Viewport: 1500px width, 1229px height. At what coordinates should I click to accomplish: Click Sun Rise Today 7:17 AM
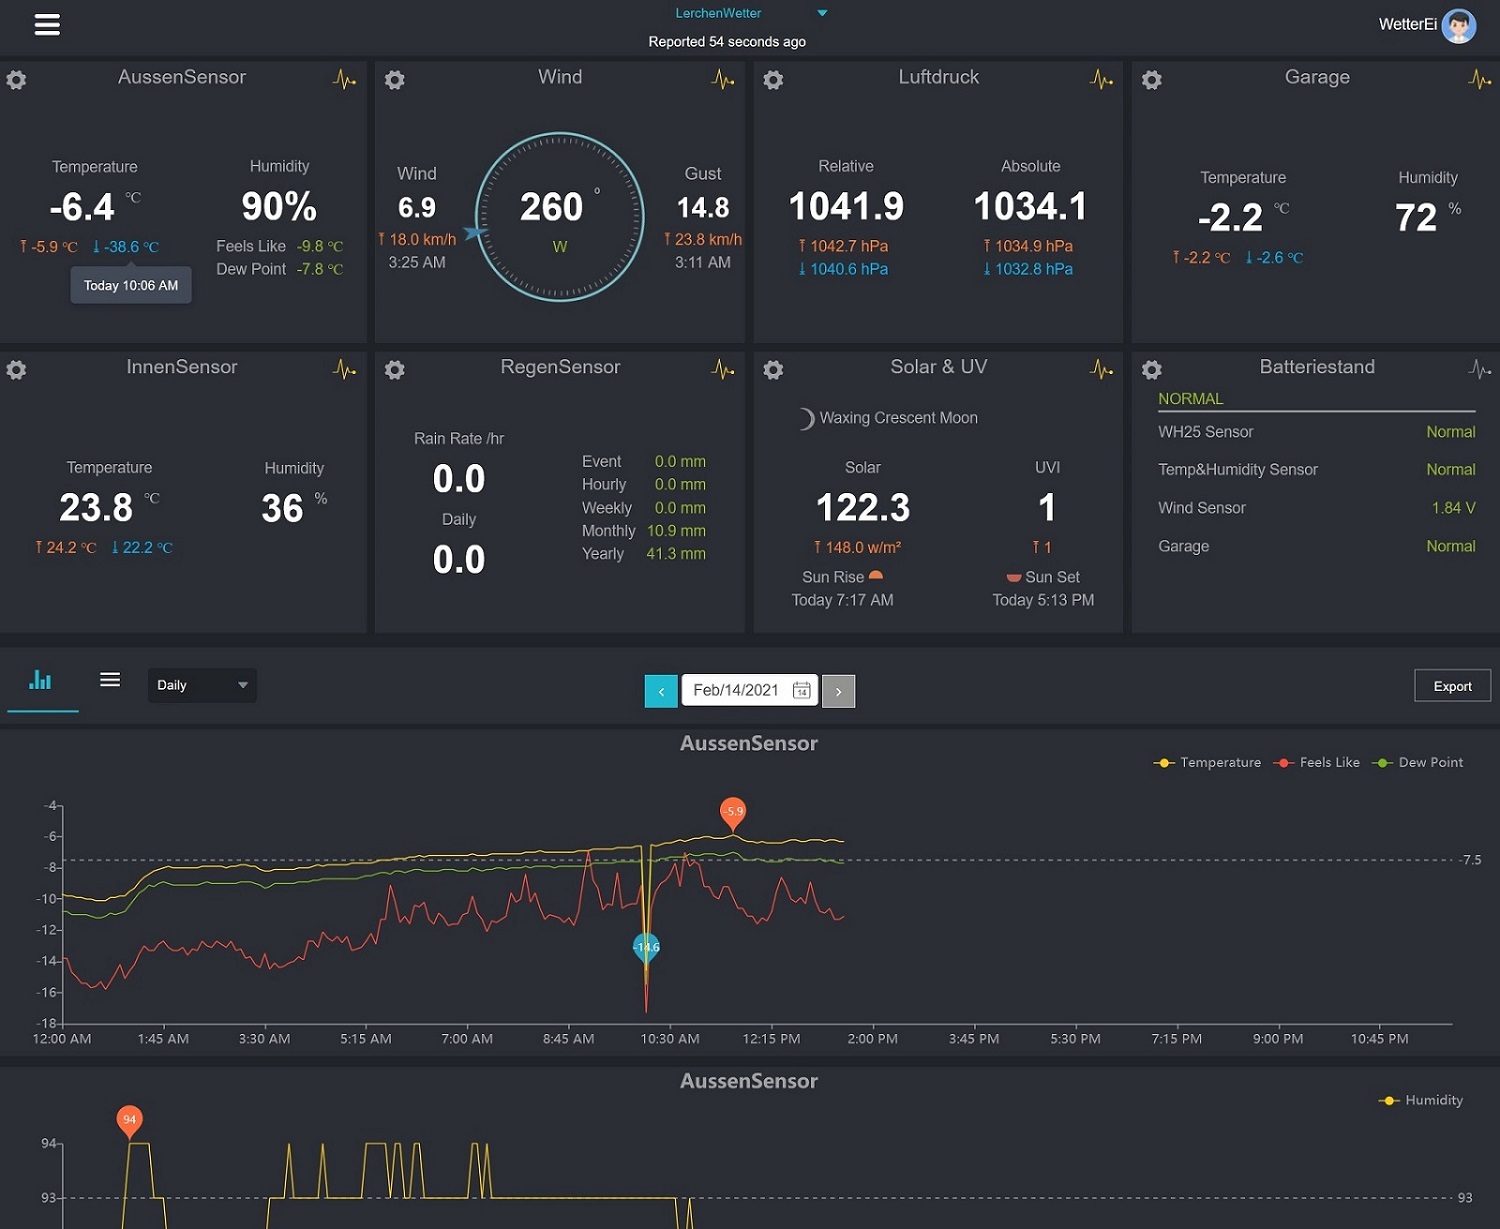click(842, 589)
